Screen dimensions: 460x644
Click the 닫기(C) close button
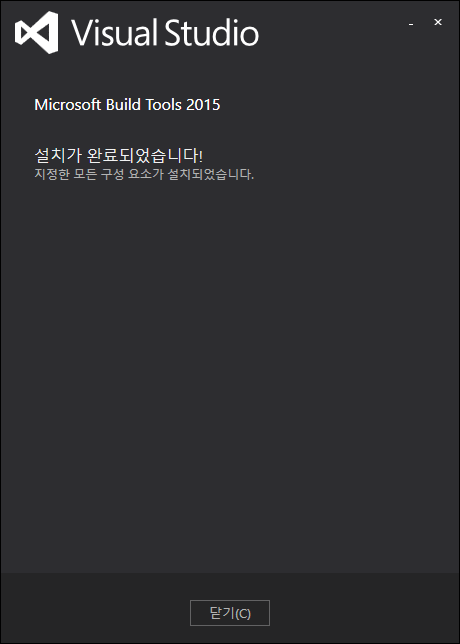click(230, 613)
